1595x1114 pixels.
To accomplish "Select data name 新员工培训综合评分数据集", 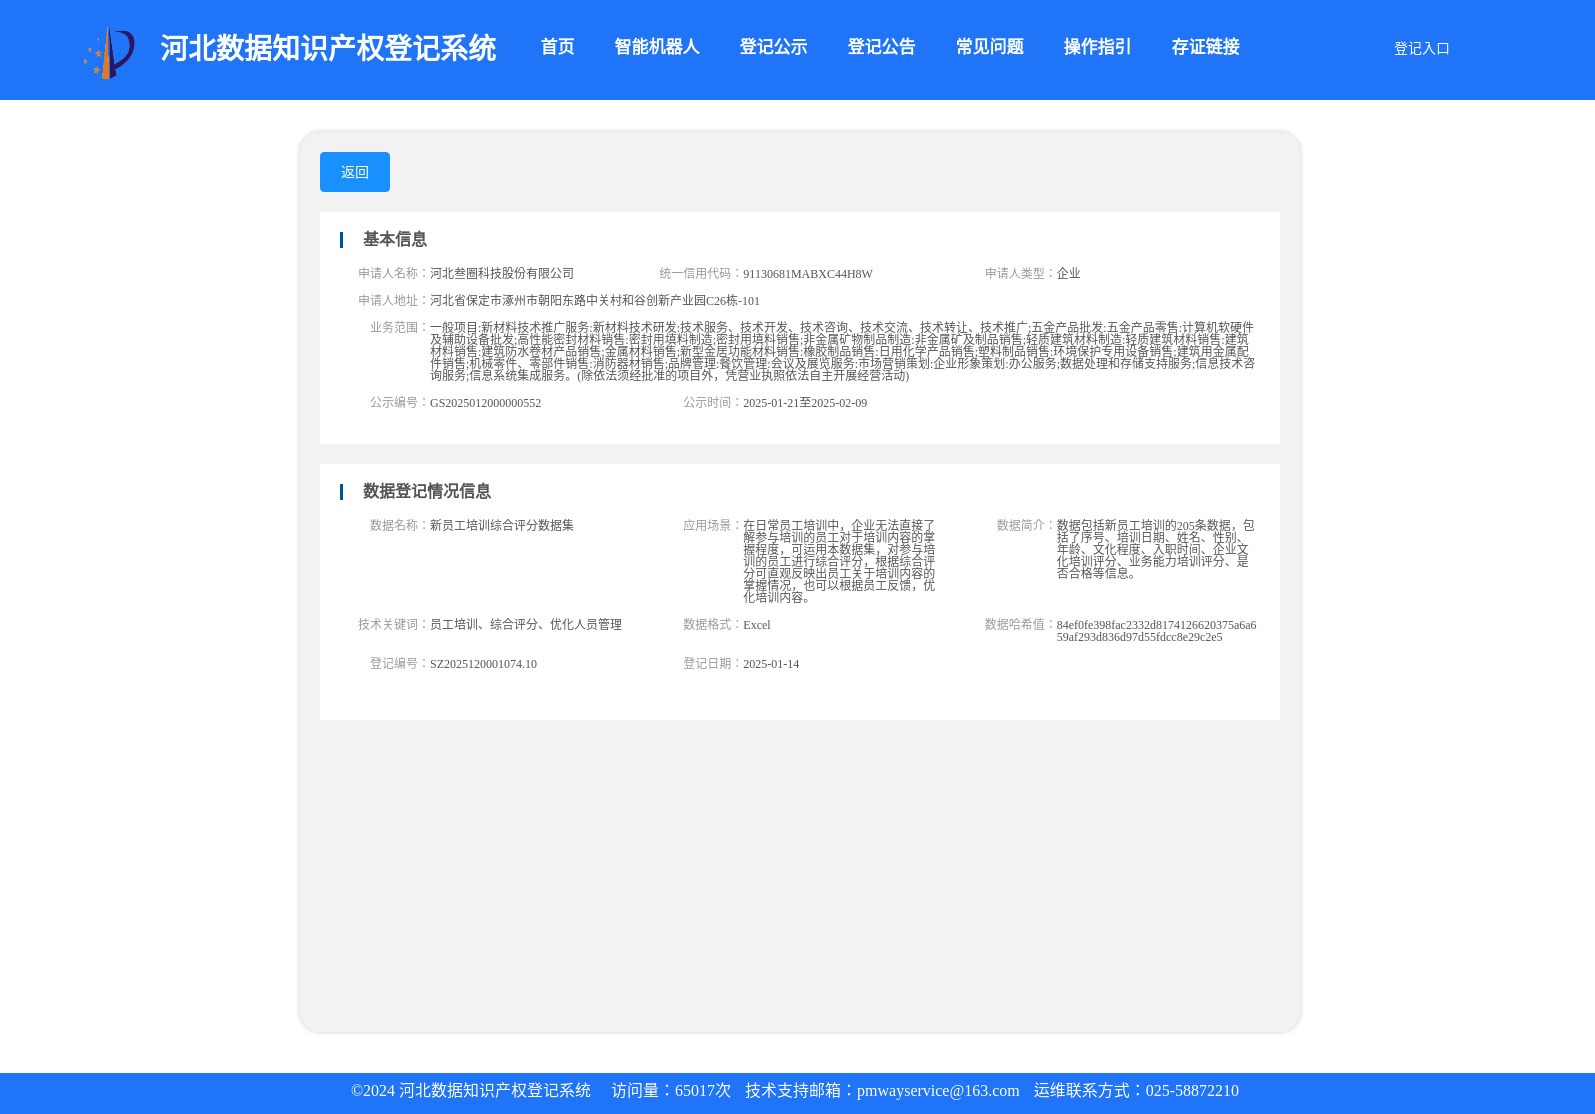I will [x=502, y=526].
